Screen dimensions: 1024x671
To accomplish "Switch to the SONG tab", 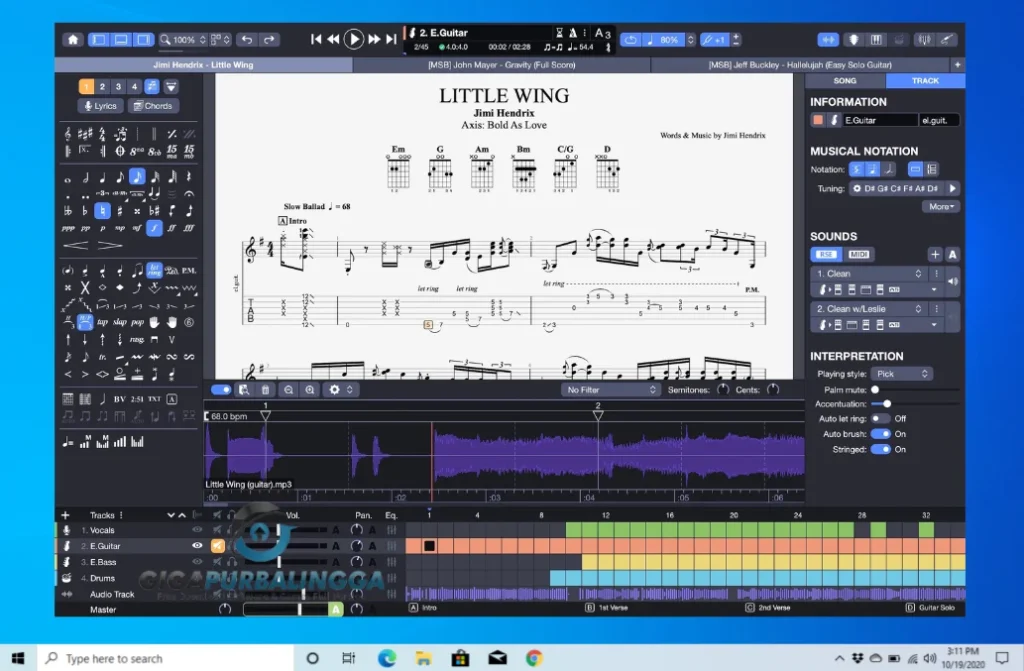I will click(x=845, y=81).
